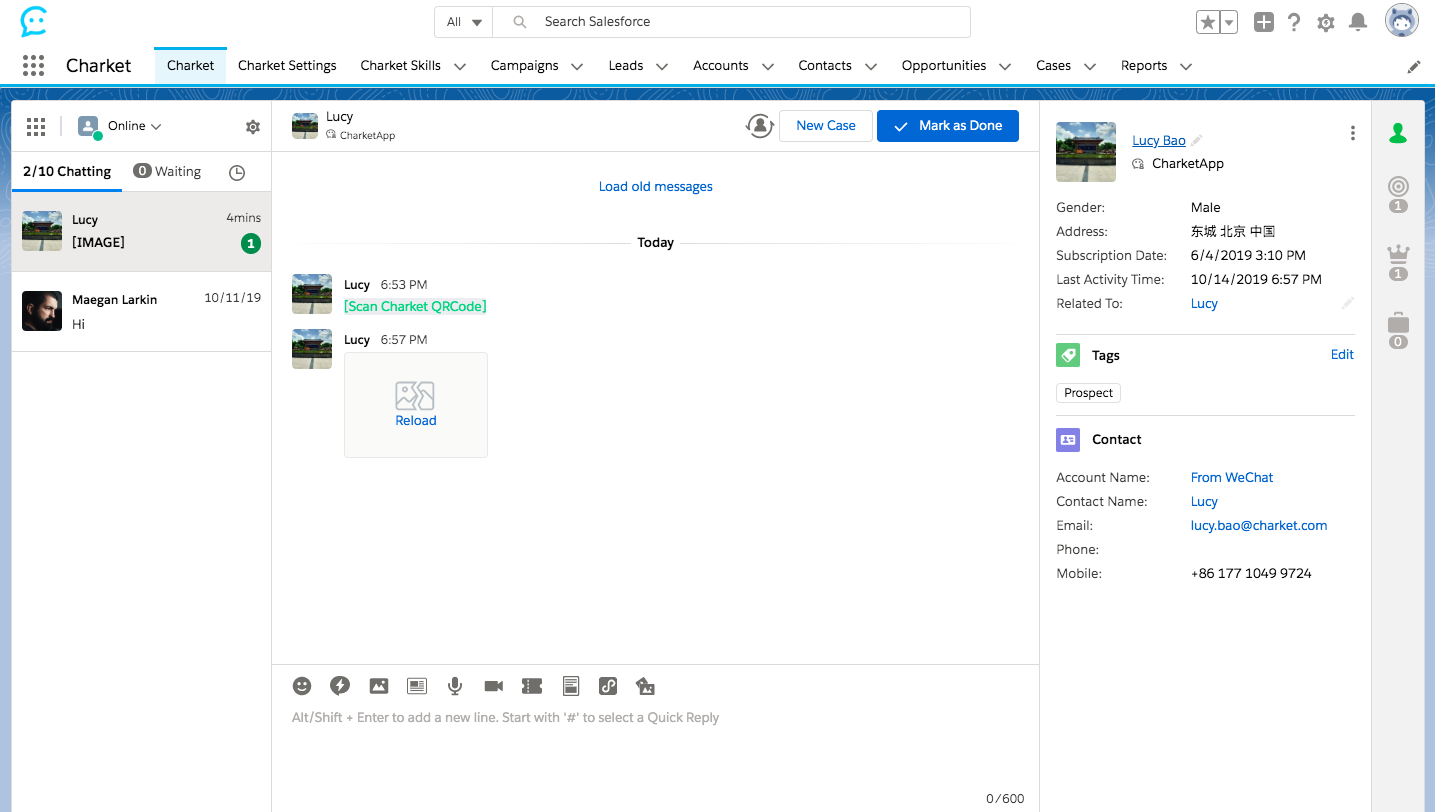Click the video camera icon in composer

coord(493,686)
